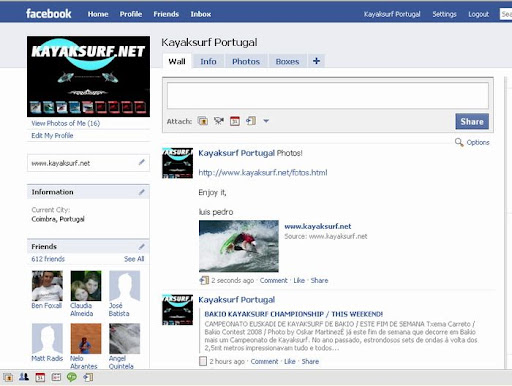The width and height of the screenshot is (512, 386).
Task: Open Profile in top navigation
Action: [131, 14]
